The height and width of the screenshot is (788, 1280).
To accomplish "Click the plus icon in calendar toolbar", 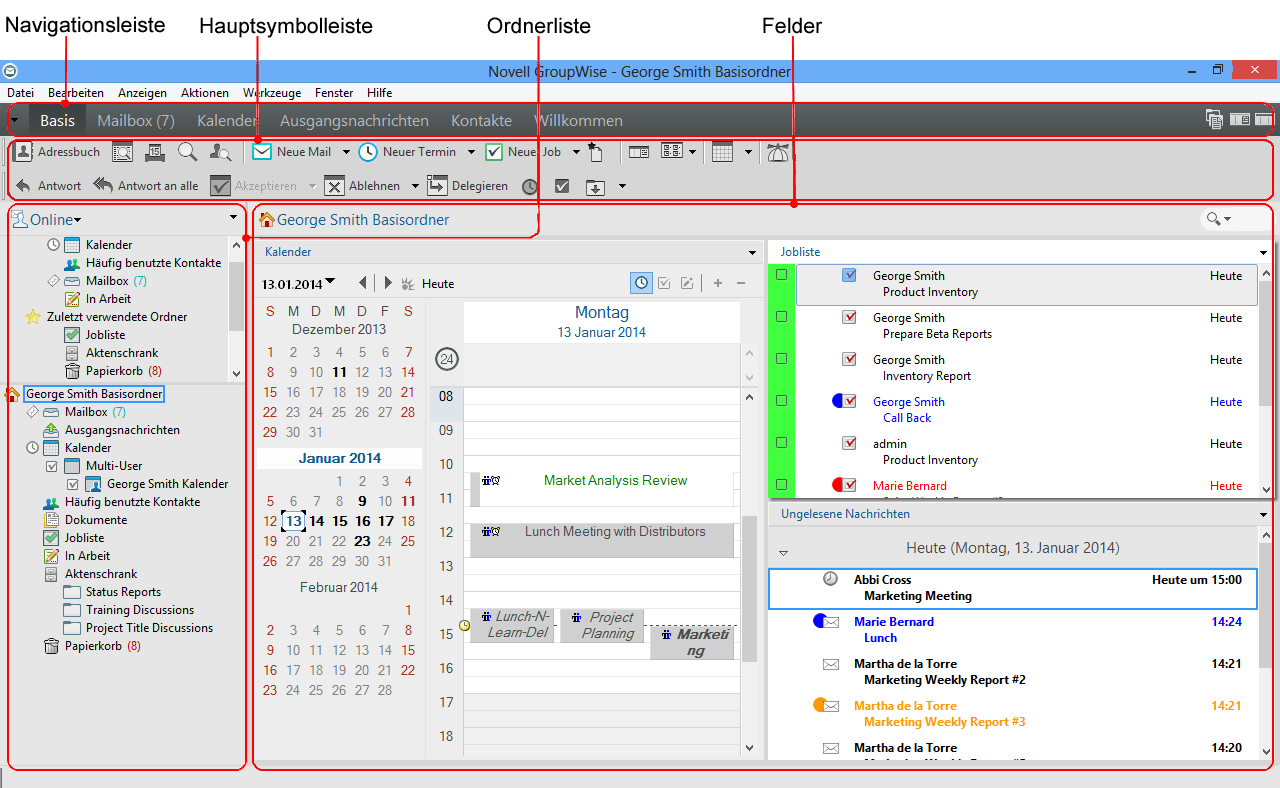I will (x=717, y=283).
